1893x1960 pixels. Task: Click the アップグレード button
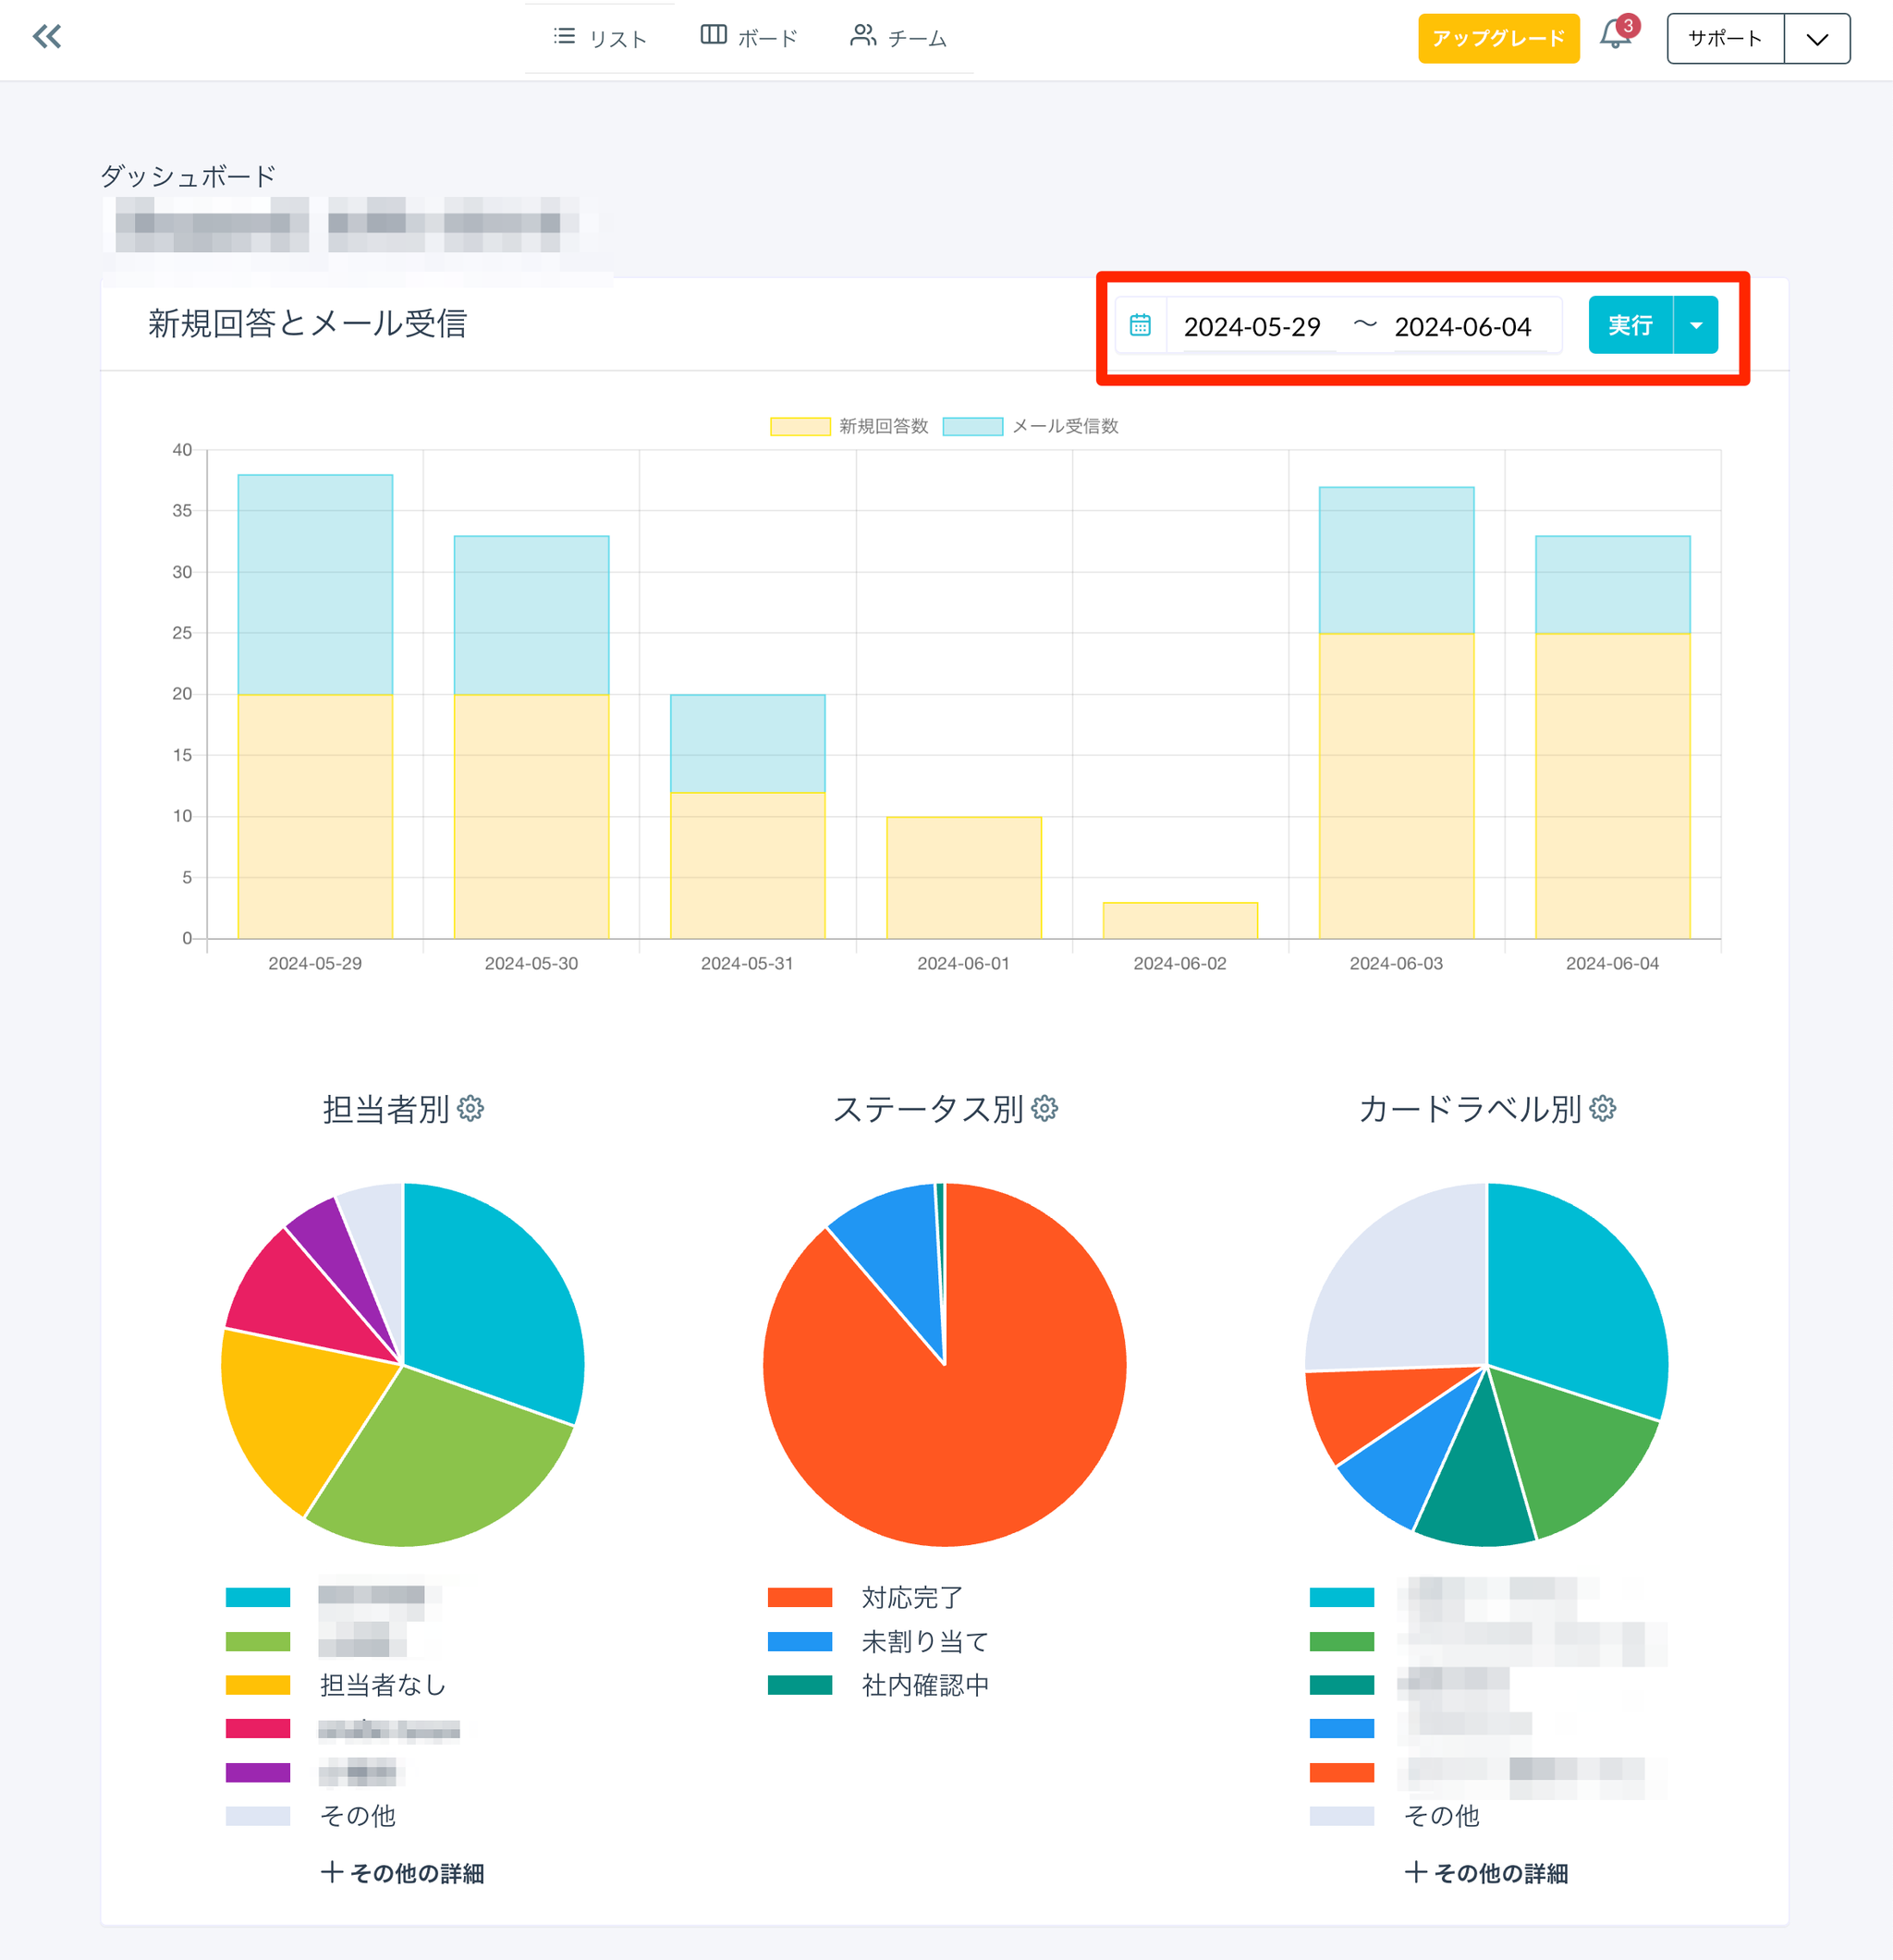(1498, 38)
